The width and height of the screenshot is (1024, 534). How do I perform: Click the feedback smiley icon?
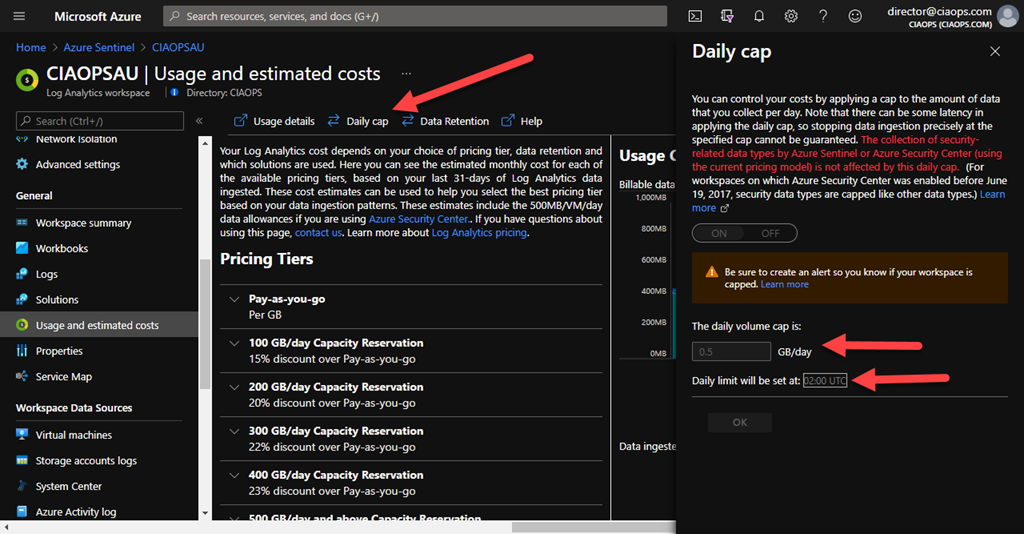click(x=855, y=16)
